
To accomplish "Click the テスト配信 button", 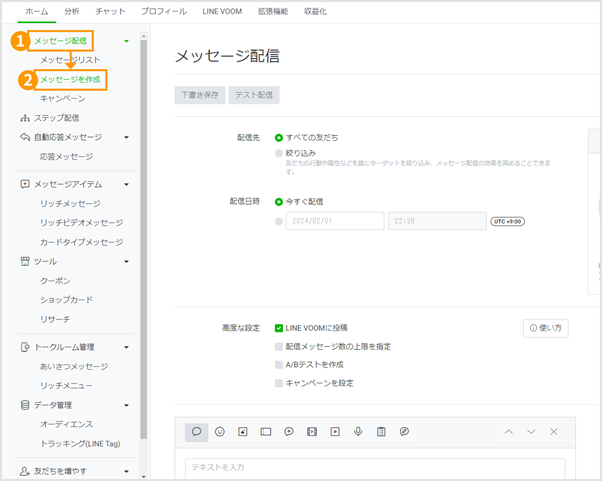I will point(254,95).
